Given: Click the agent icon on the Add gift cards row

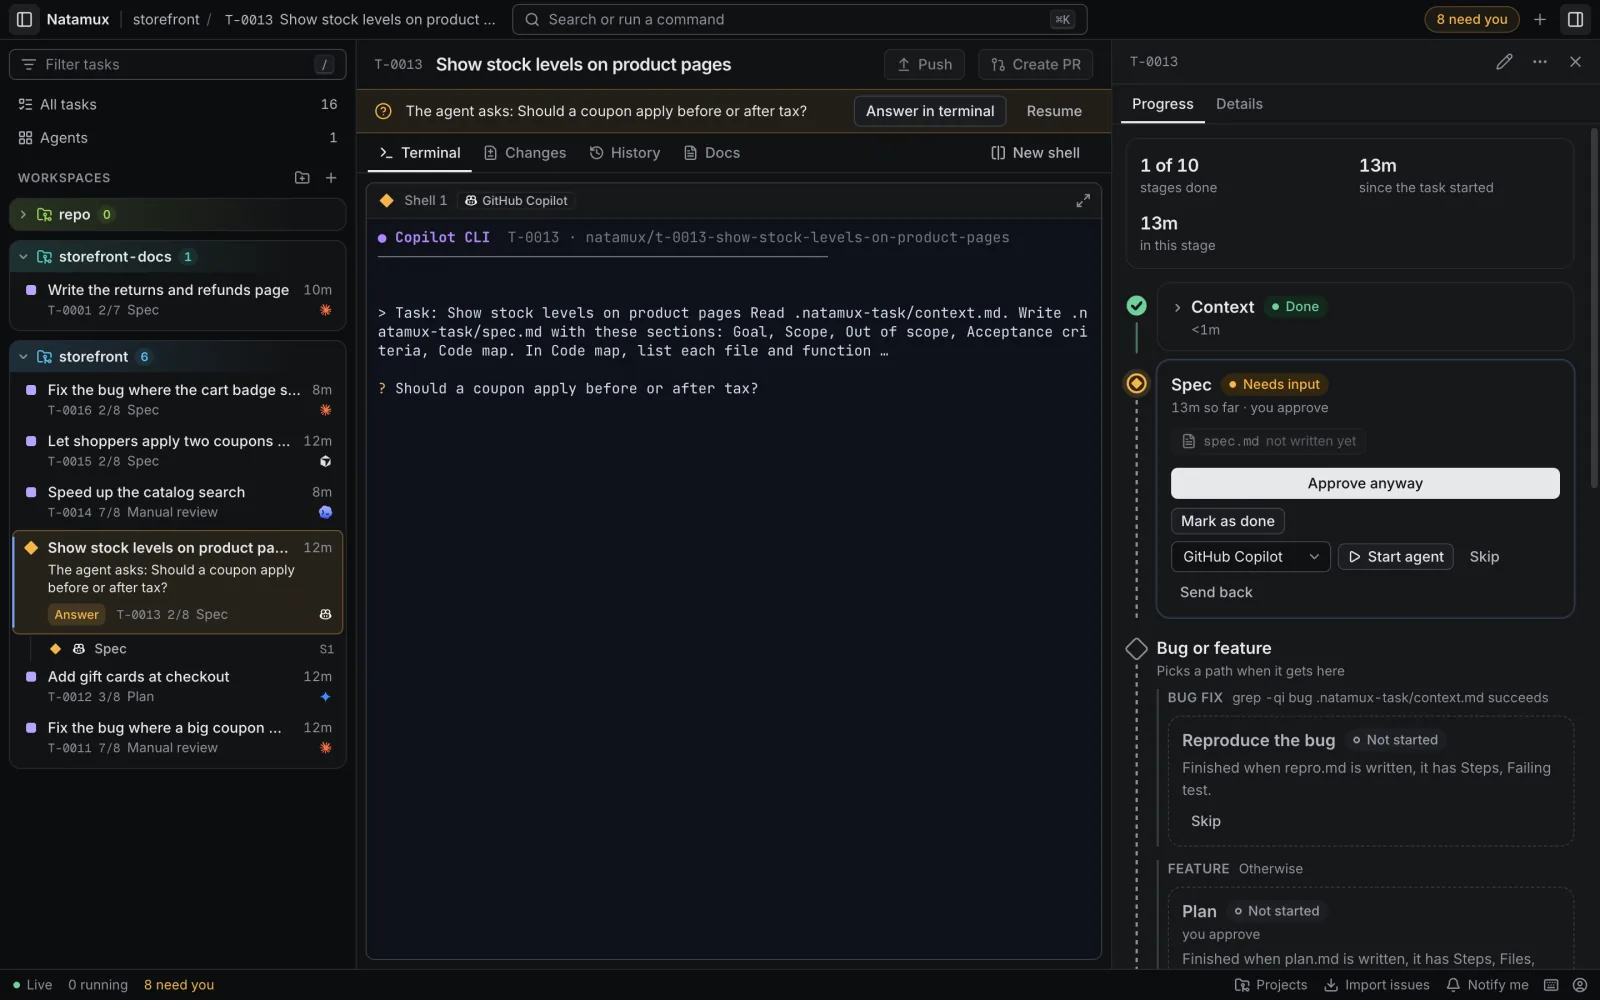Looking at the screenshot, I should (x=325, y=697).
